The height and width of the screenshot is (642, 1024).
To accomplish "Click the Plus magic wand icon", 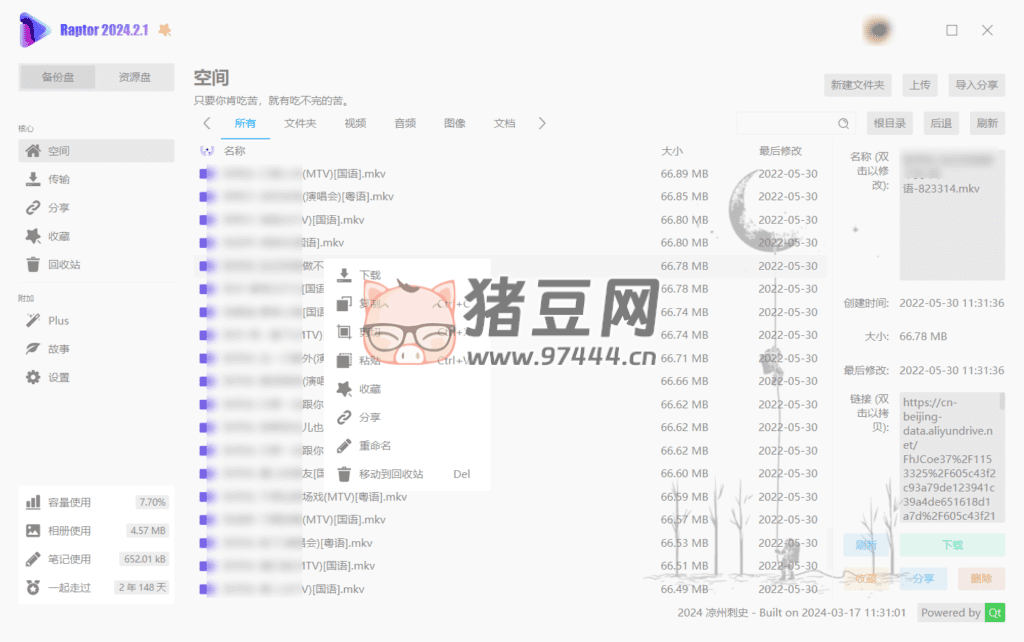I will (x=33, y=321).
